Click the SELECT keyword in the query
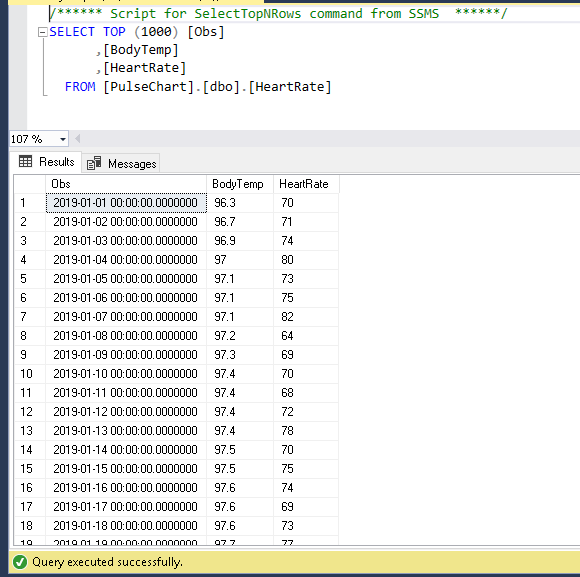Viewport: 580px width, 577px height. [72, 32]
